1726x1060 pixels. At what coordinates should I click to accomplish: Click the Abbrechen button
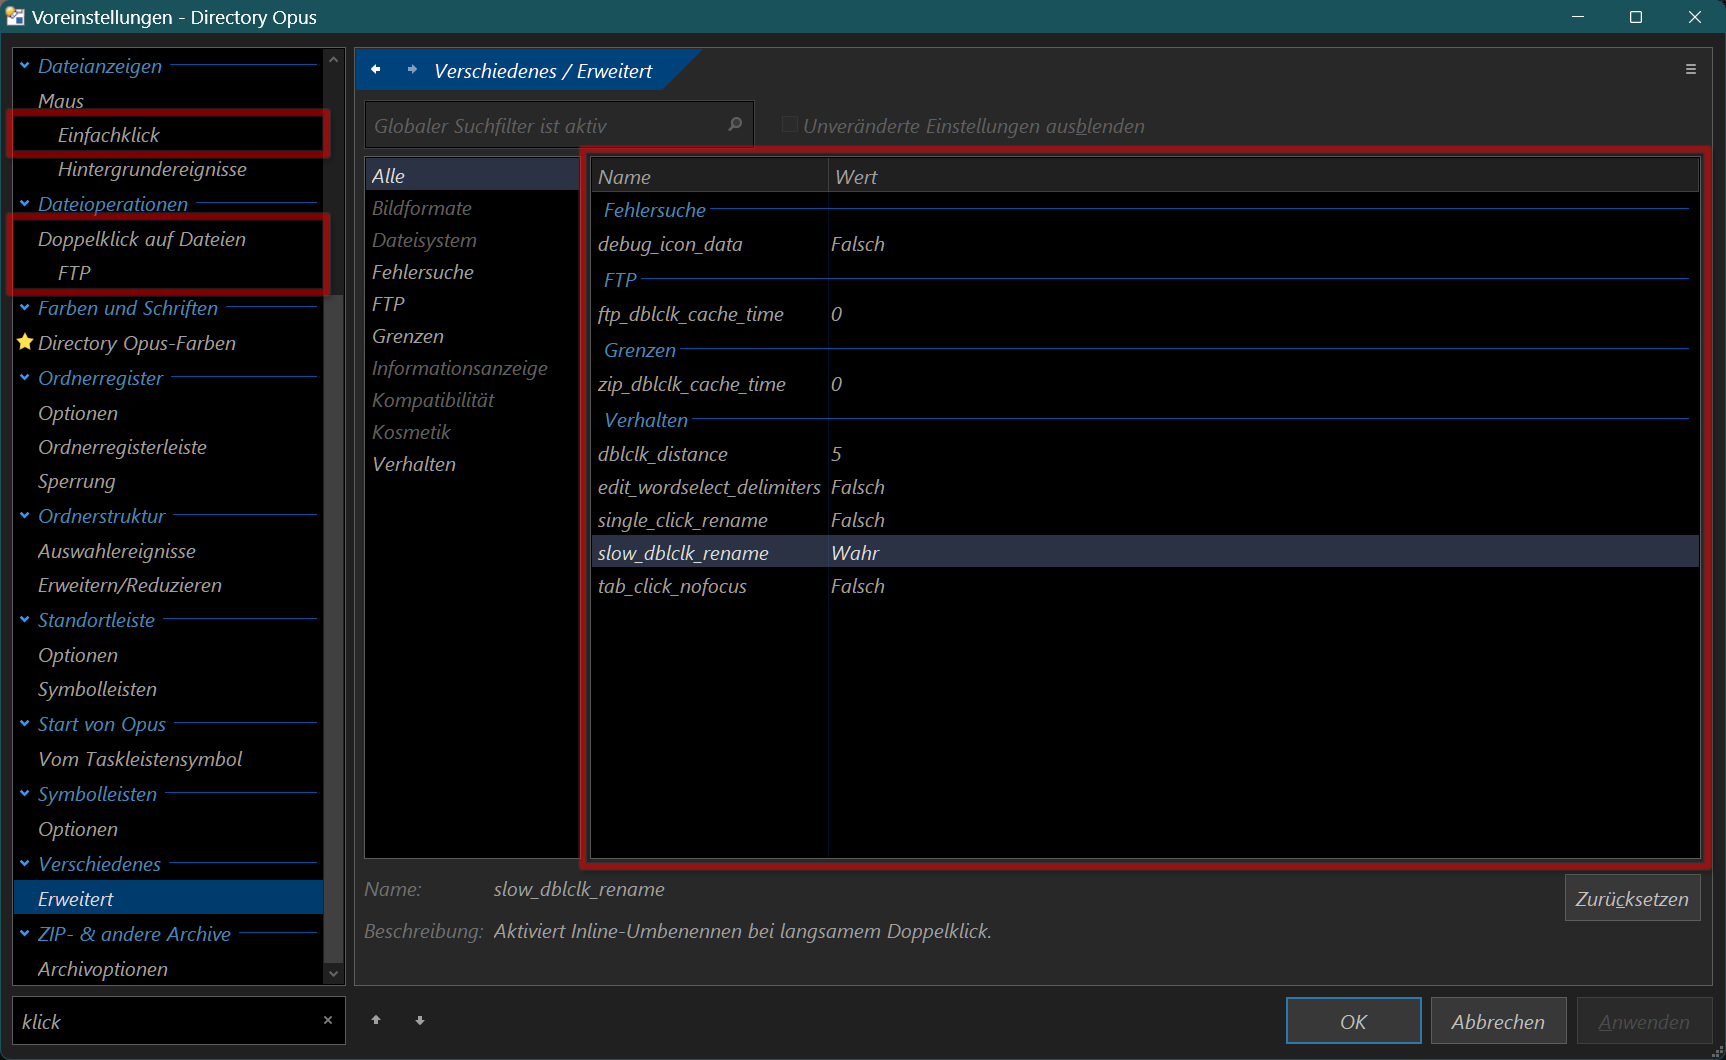(x=1498, y=1021)
